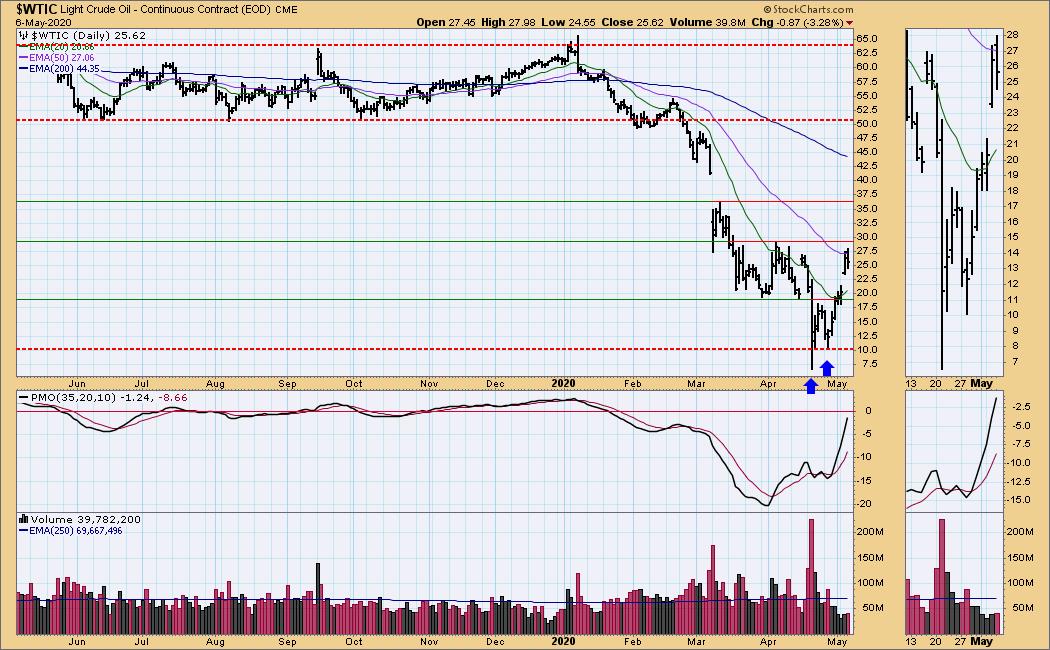Click the Dec month label under volume panel

495,641
